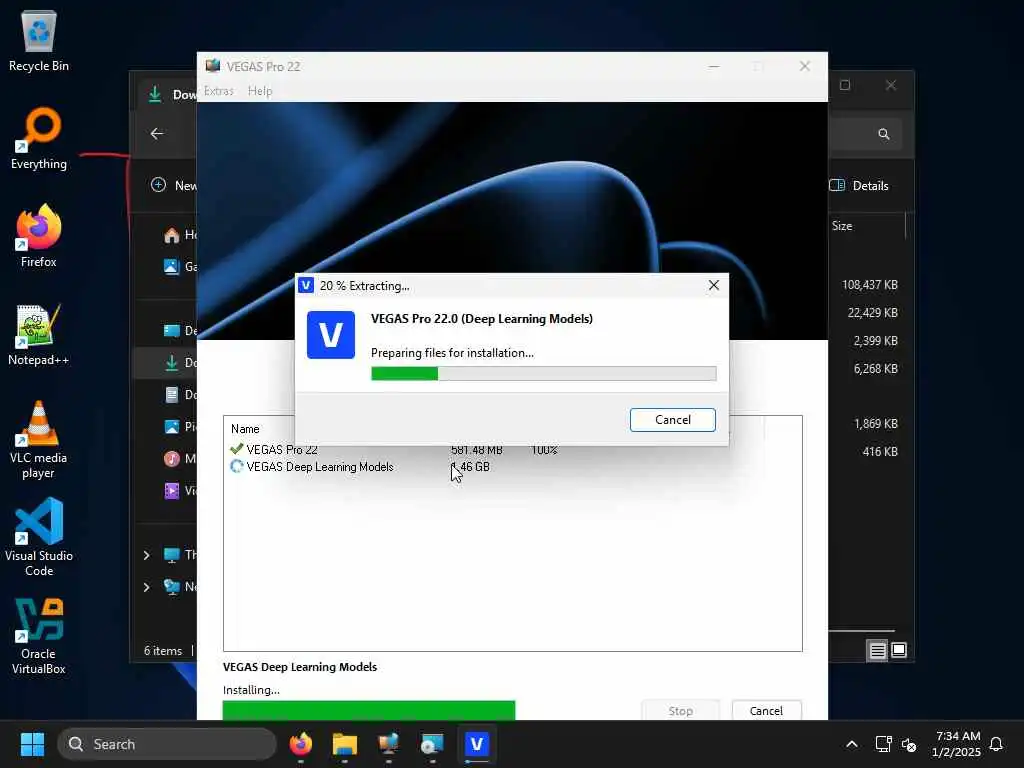The height and width of the screenshot is (768, 1024).
Task: Open Gallery in Explorer navigation pane
Action: click(x=179, y=266)
